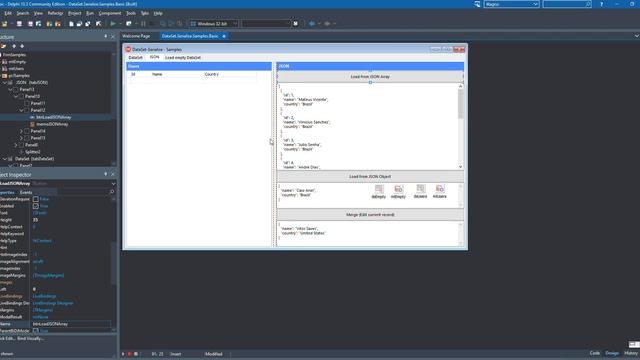Screen dimensions: 640x360
Task: Click the move up arrow in Structure panel
Action: pos(14,46)
